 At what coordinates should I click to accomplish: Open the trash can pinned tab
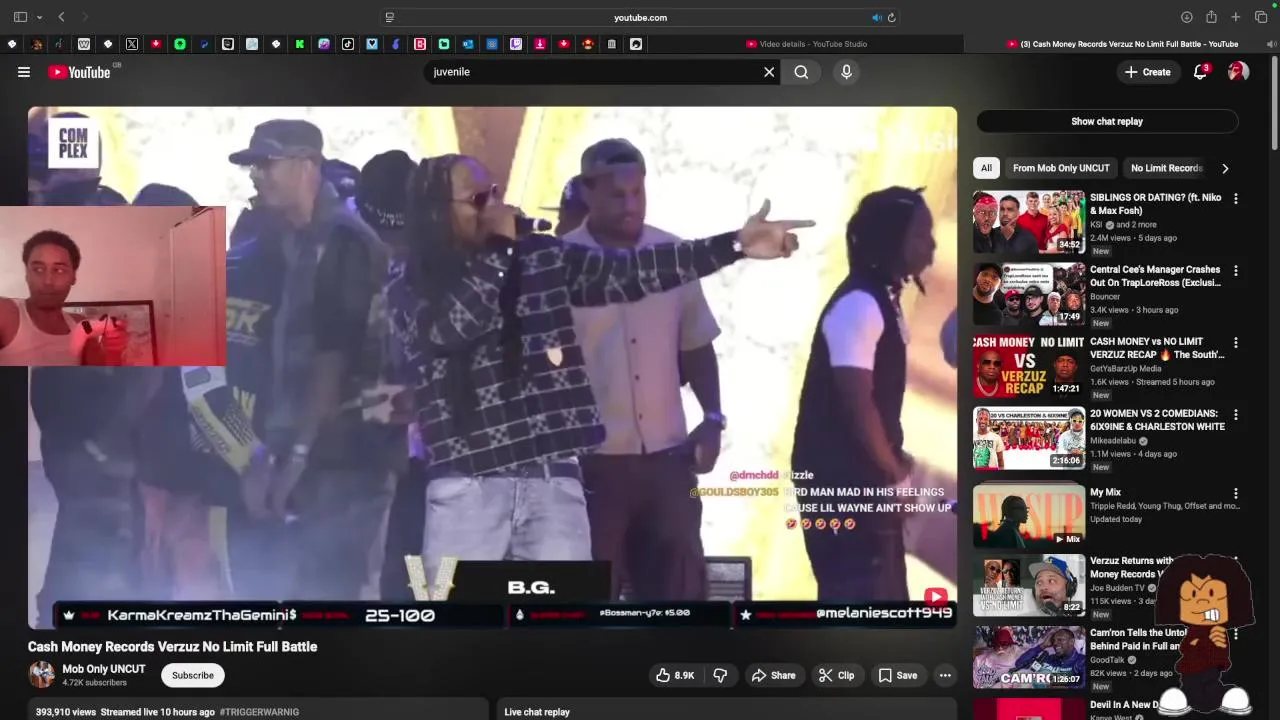[x=612, y=44]
